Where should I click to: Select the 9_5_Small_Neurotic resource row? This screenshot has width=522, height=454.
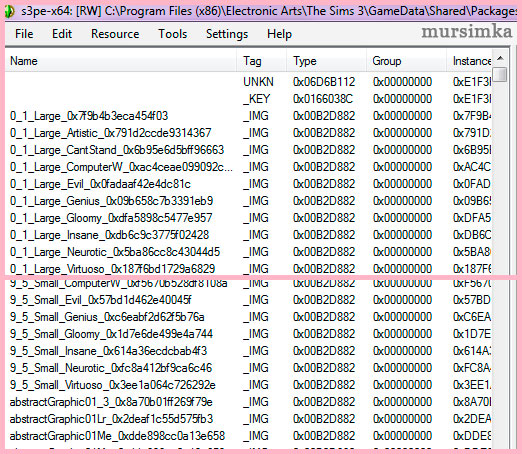[248, 368]
